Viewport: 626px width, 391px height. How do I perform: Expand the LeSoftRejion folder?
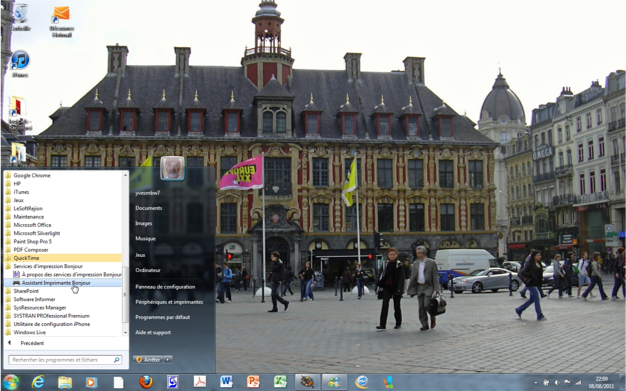coord(63,208)
